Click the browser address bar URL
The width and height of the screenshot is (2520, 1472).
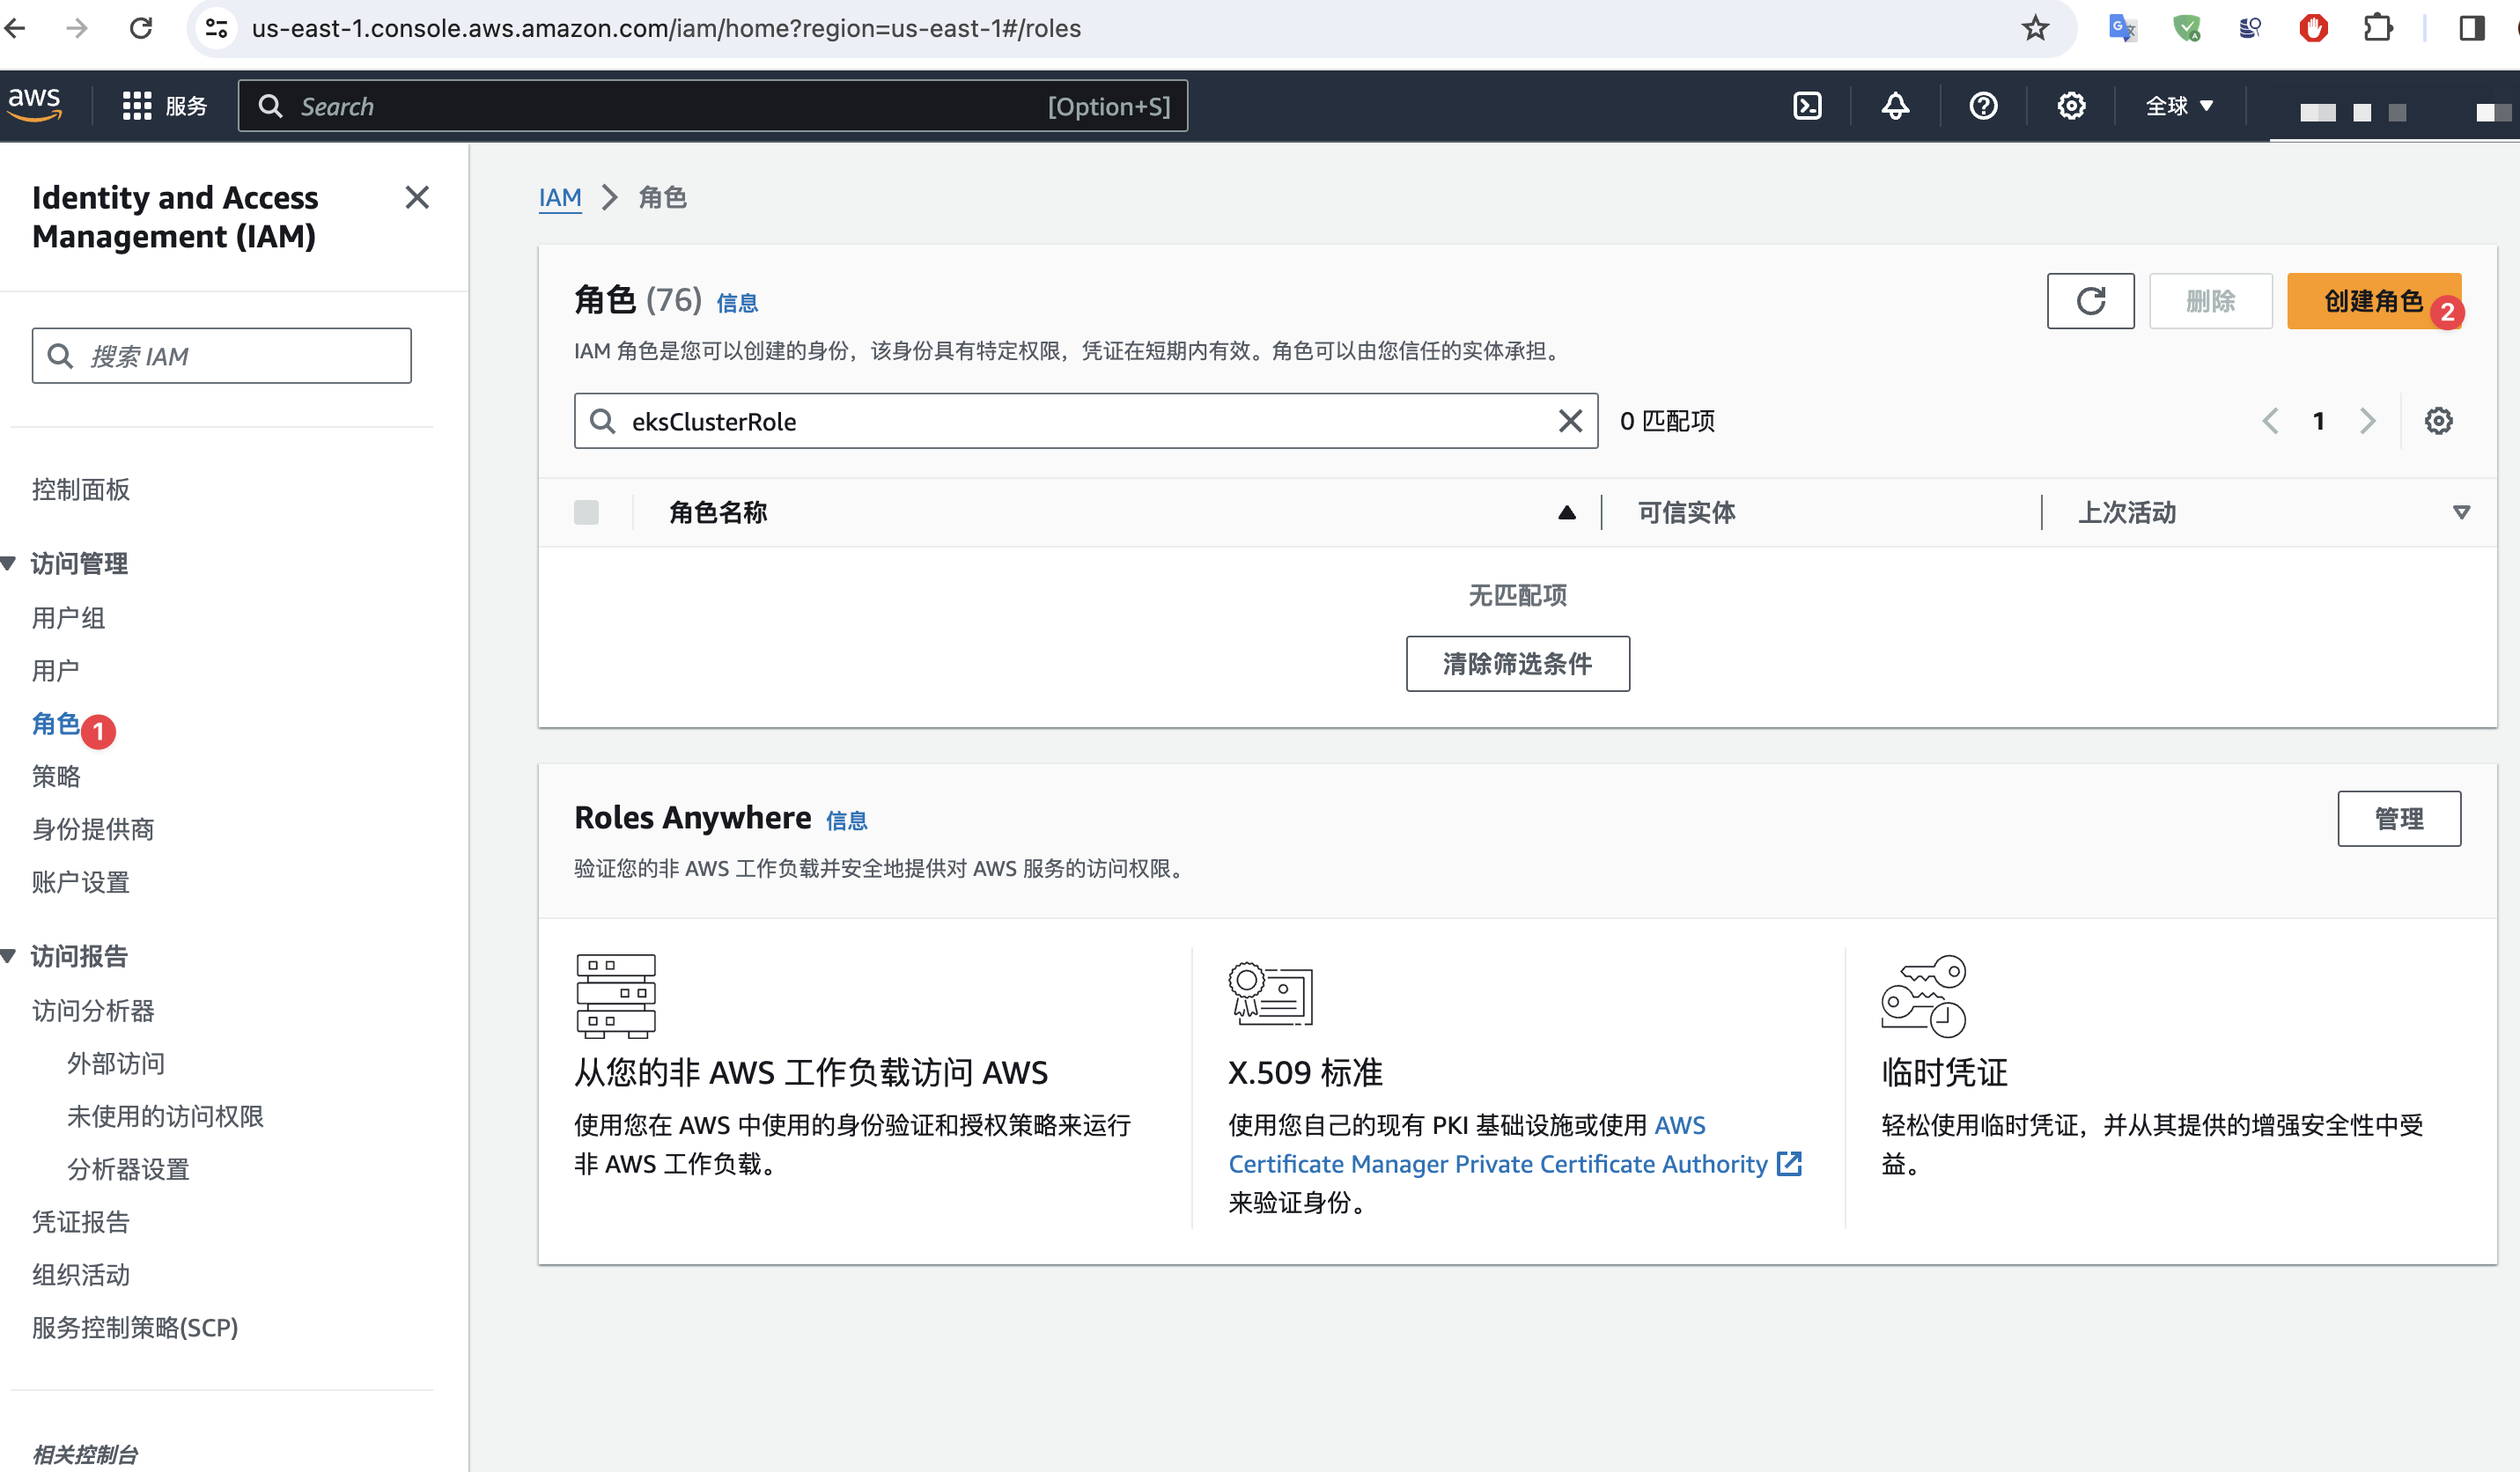coord(666,28)
